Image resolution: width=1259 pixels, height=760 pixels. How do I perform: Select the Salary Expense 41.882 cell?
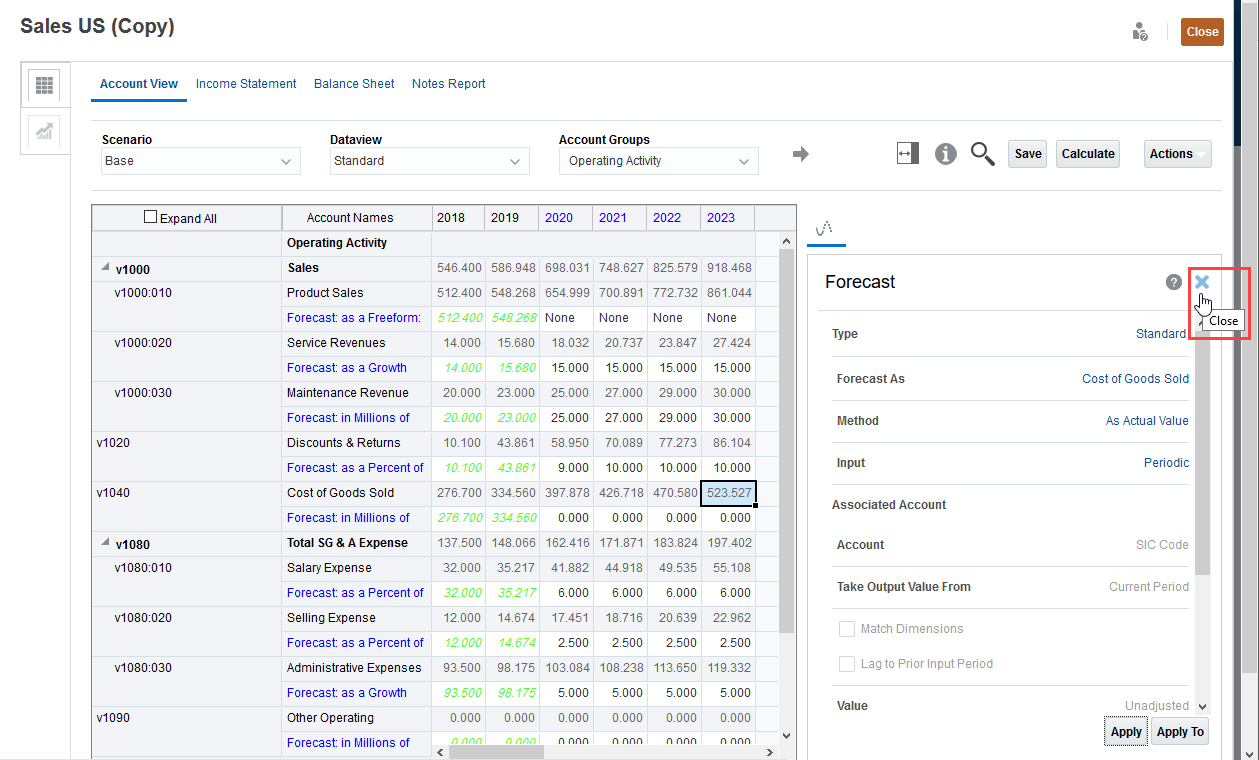(566, 568)
